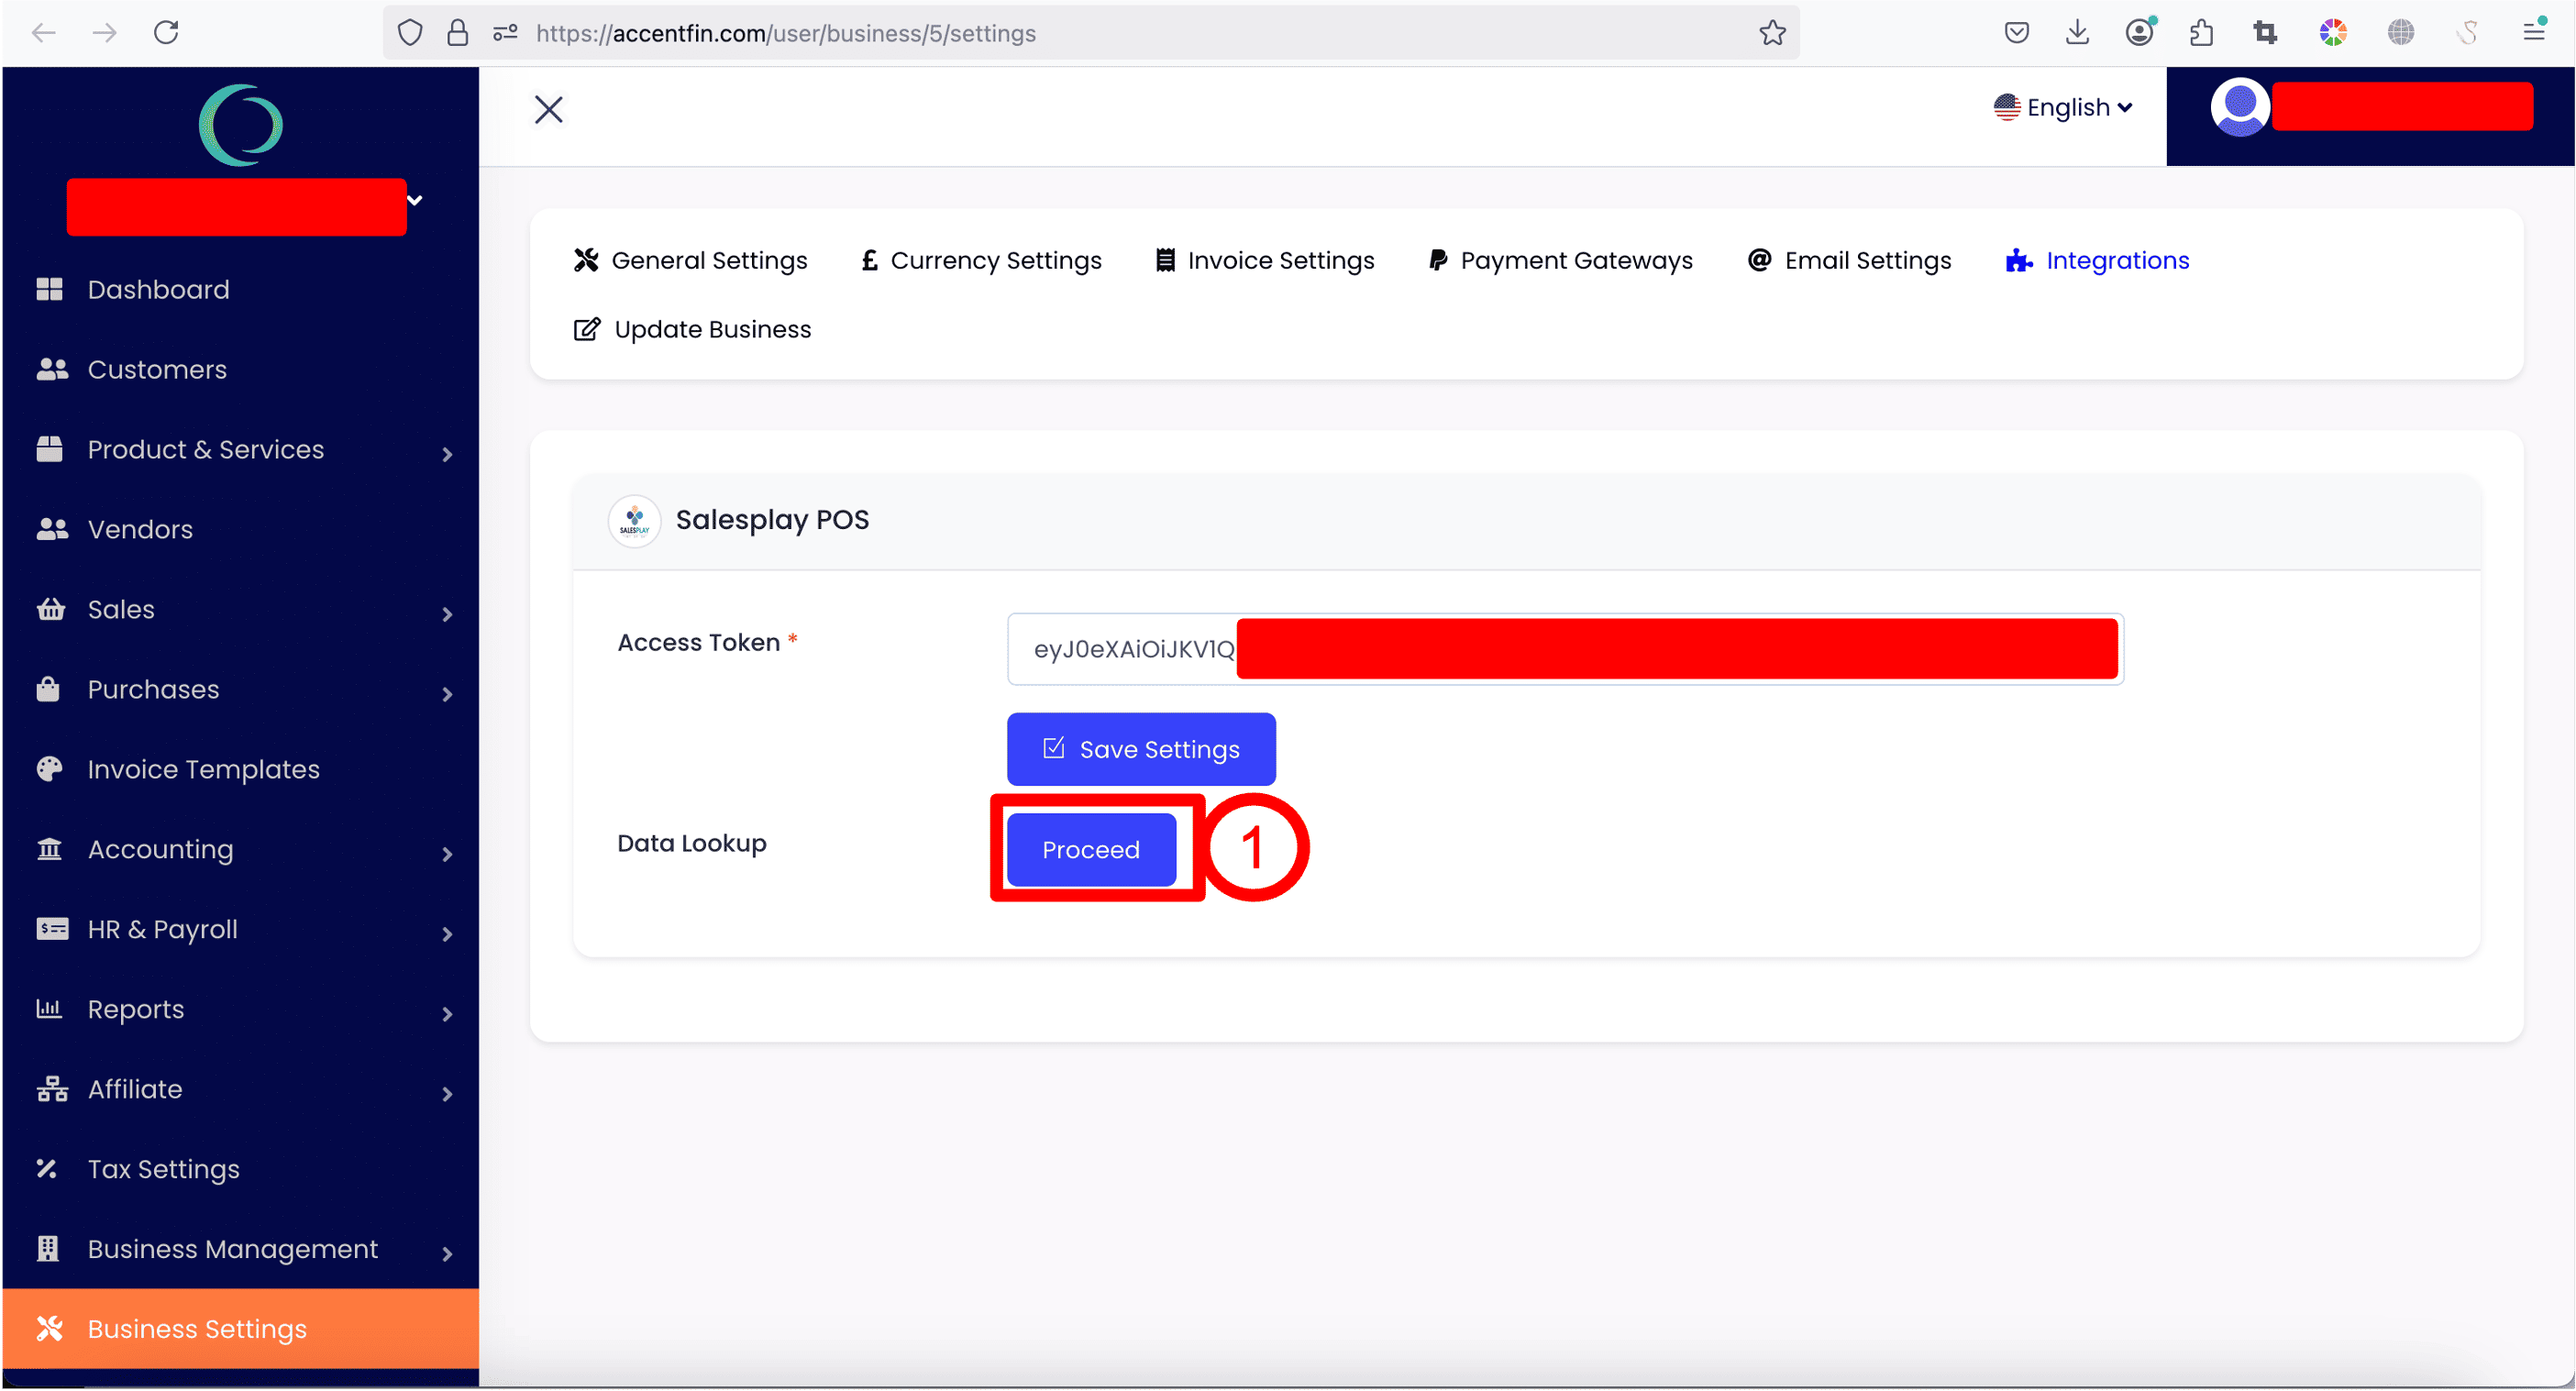This screenshot has height=1391, width=2576.
Task: Open the Email Settings tab
Action: point(1850,260)
